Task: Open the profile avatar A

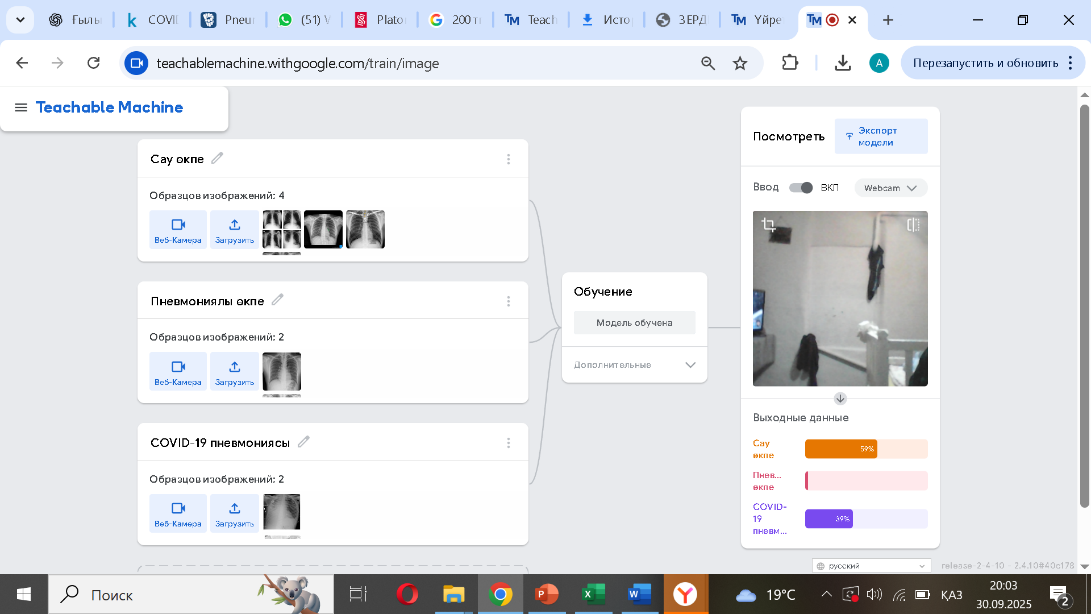Action: click(879, 63)
